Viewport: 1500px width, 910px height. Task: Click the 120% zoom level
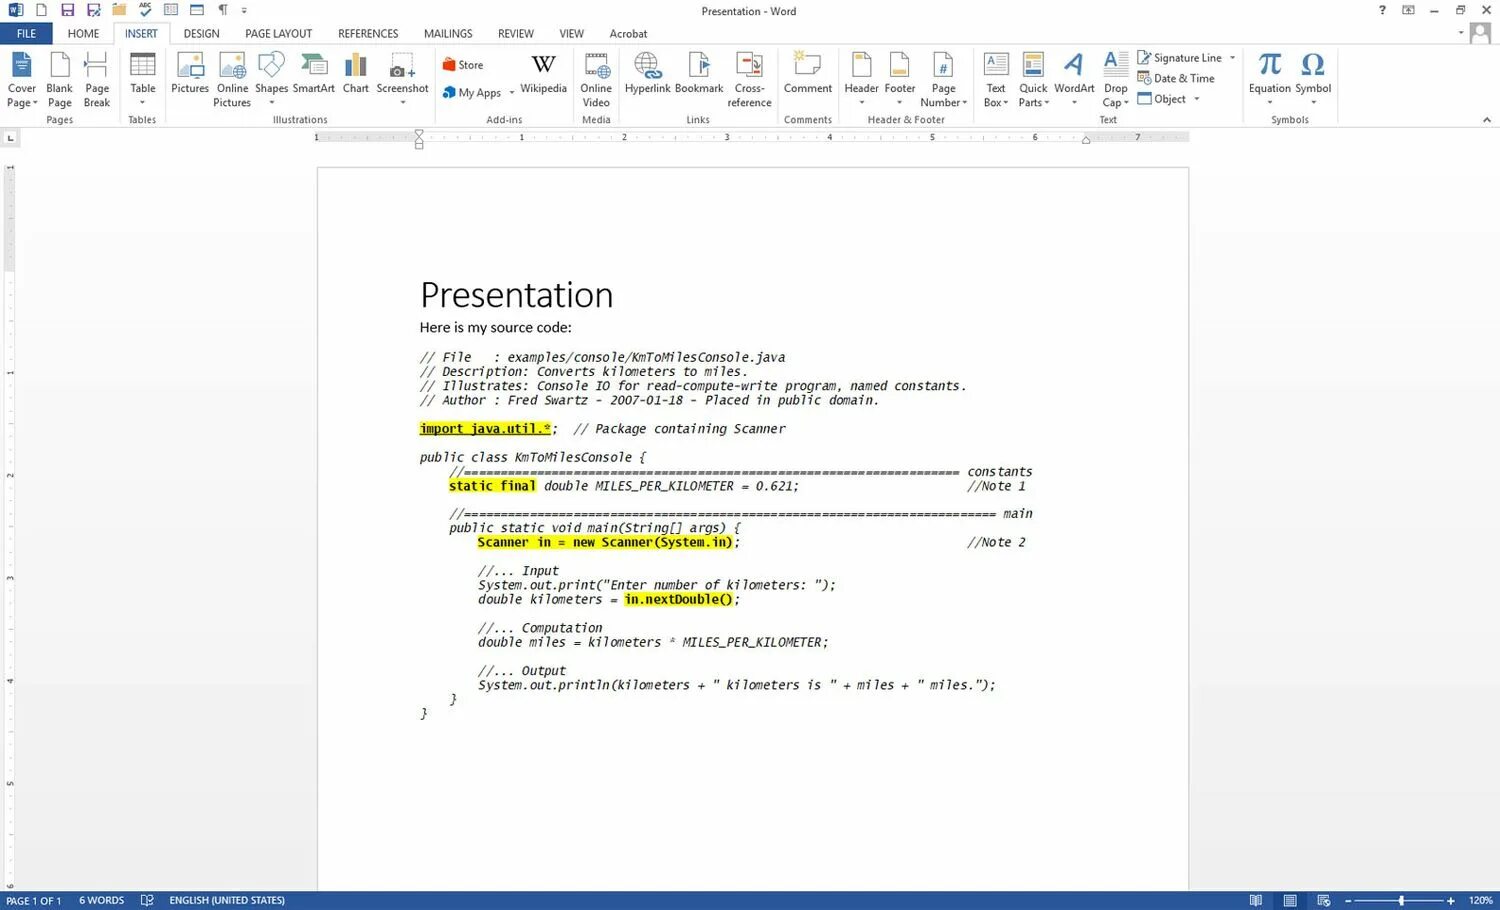pyautogui.click(x=1481, y=901)
